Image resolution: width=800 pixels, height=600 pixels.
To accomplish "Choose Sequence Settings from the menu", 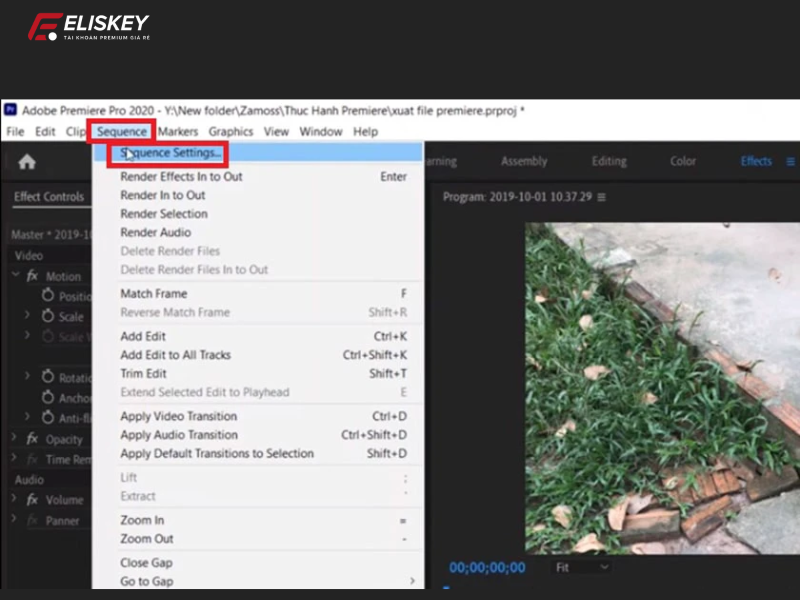I will click(x=171, y=154).
